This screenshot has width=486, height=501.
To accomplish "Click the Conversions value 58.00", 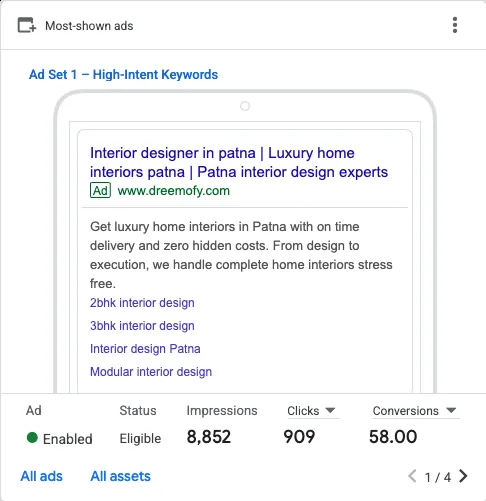I will tap(393, 437).
